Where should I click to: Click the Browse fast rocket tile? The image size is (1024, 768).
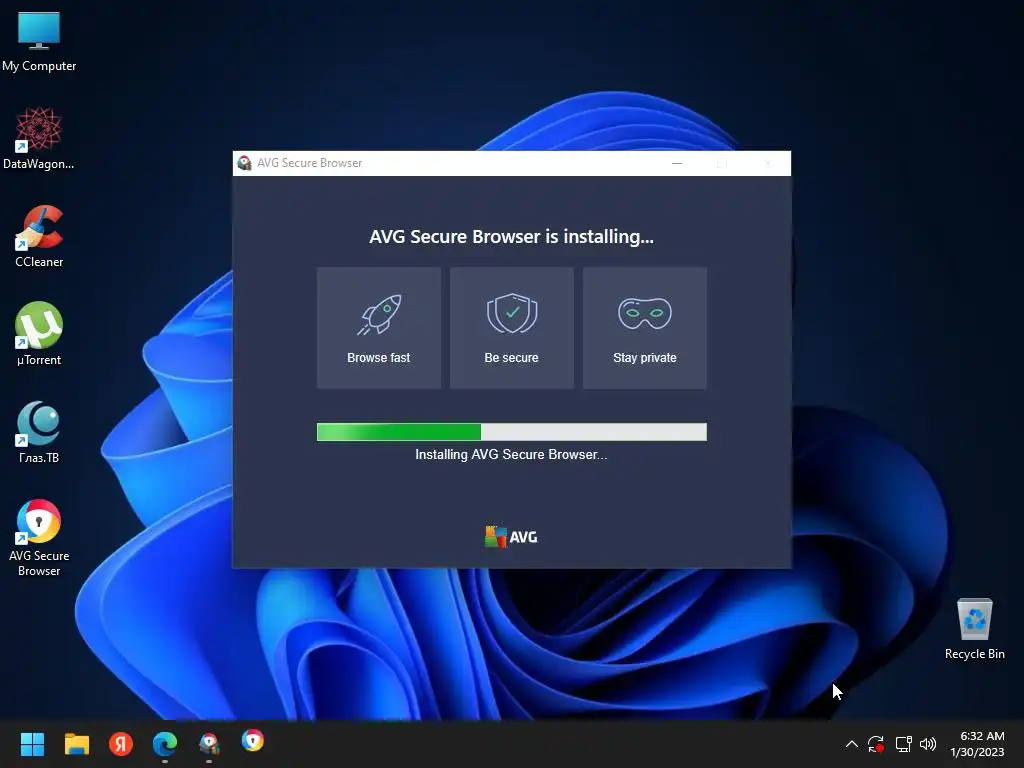[x=379, y=328]
